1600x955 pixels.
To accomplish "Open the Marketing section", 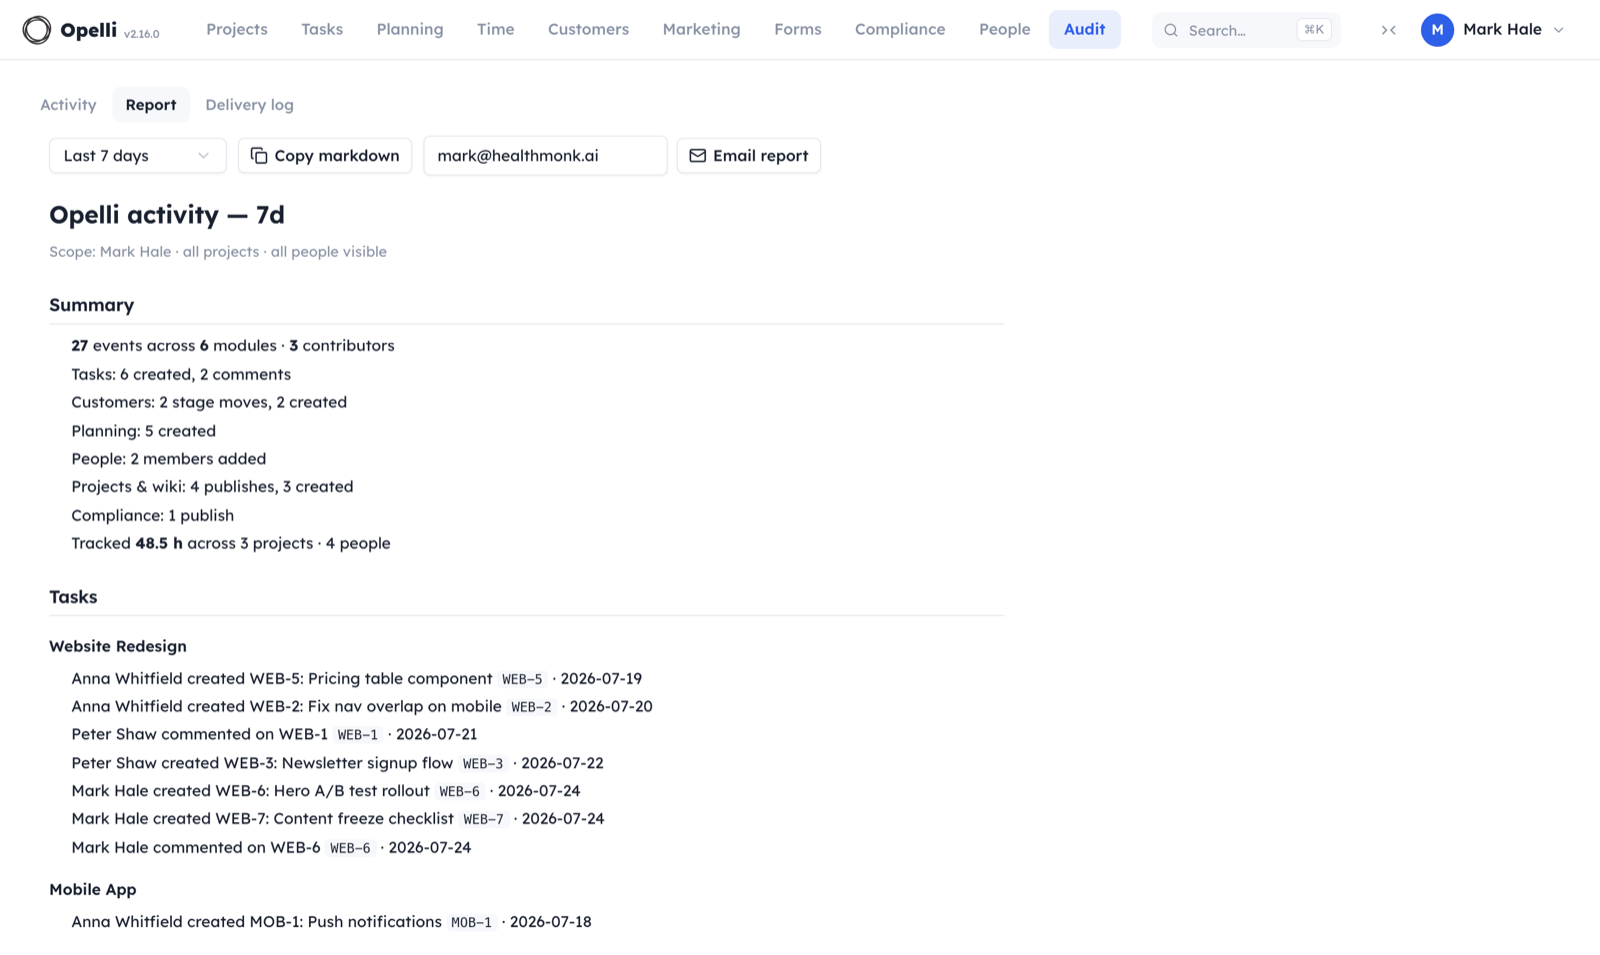I will point(701,30).
